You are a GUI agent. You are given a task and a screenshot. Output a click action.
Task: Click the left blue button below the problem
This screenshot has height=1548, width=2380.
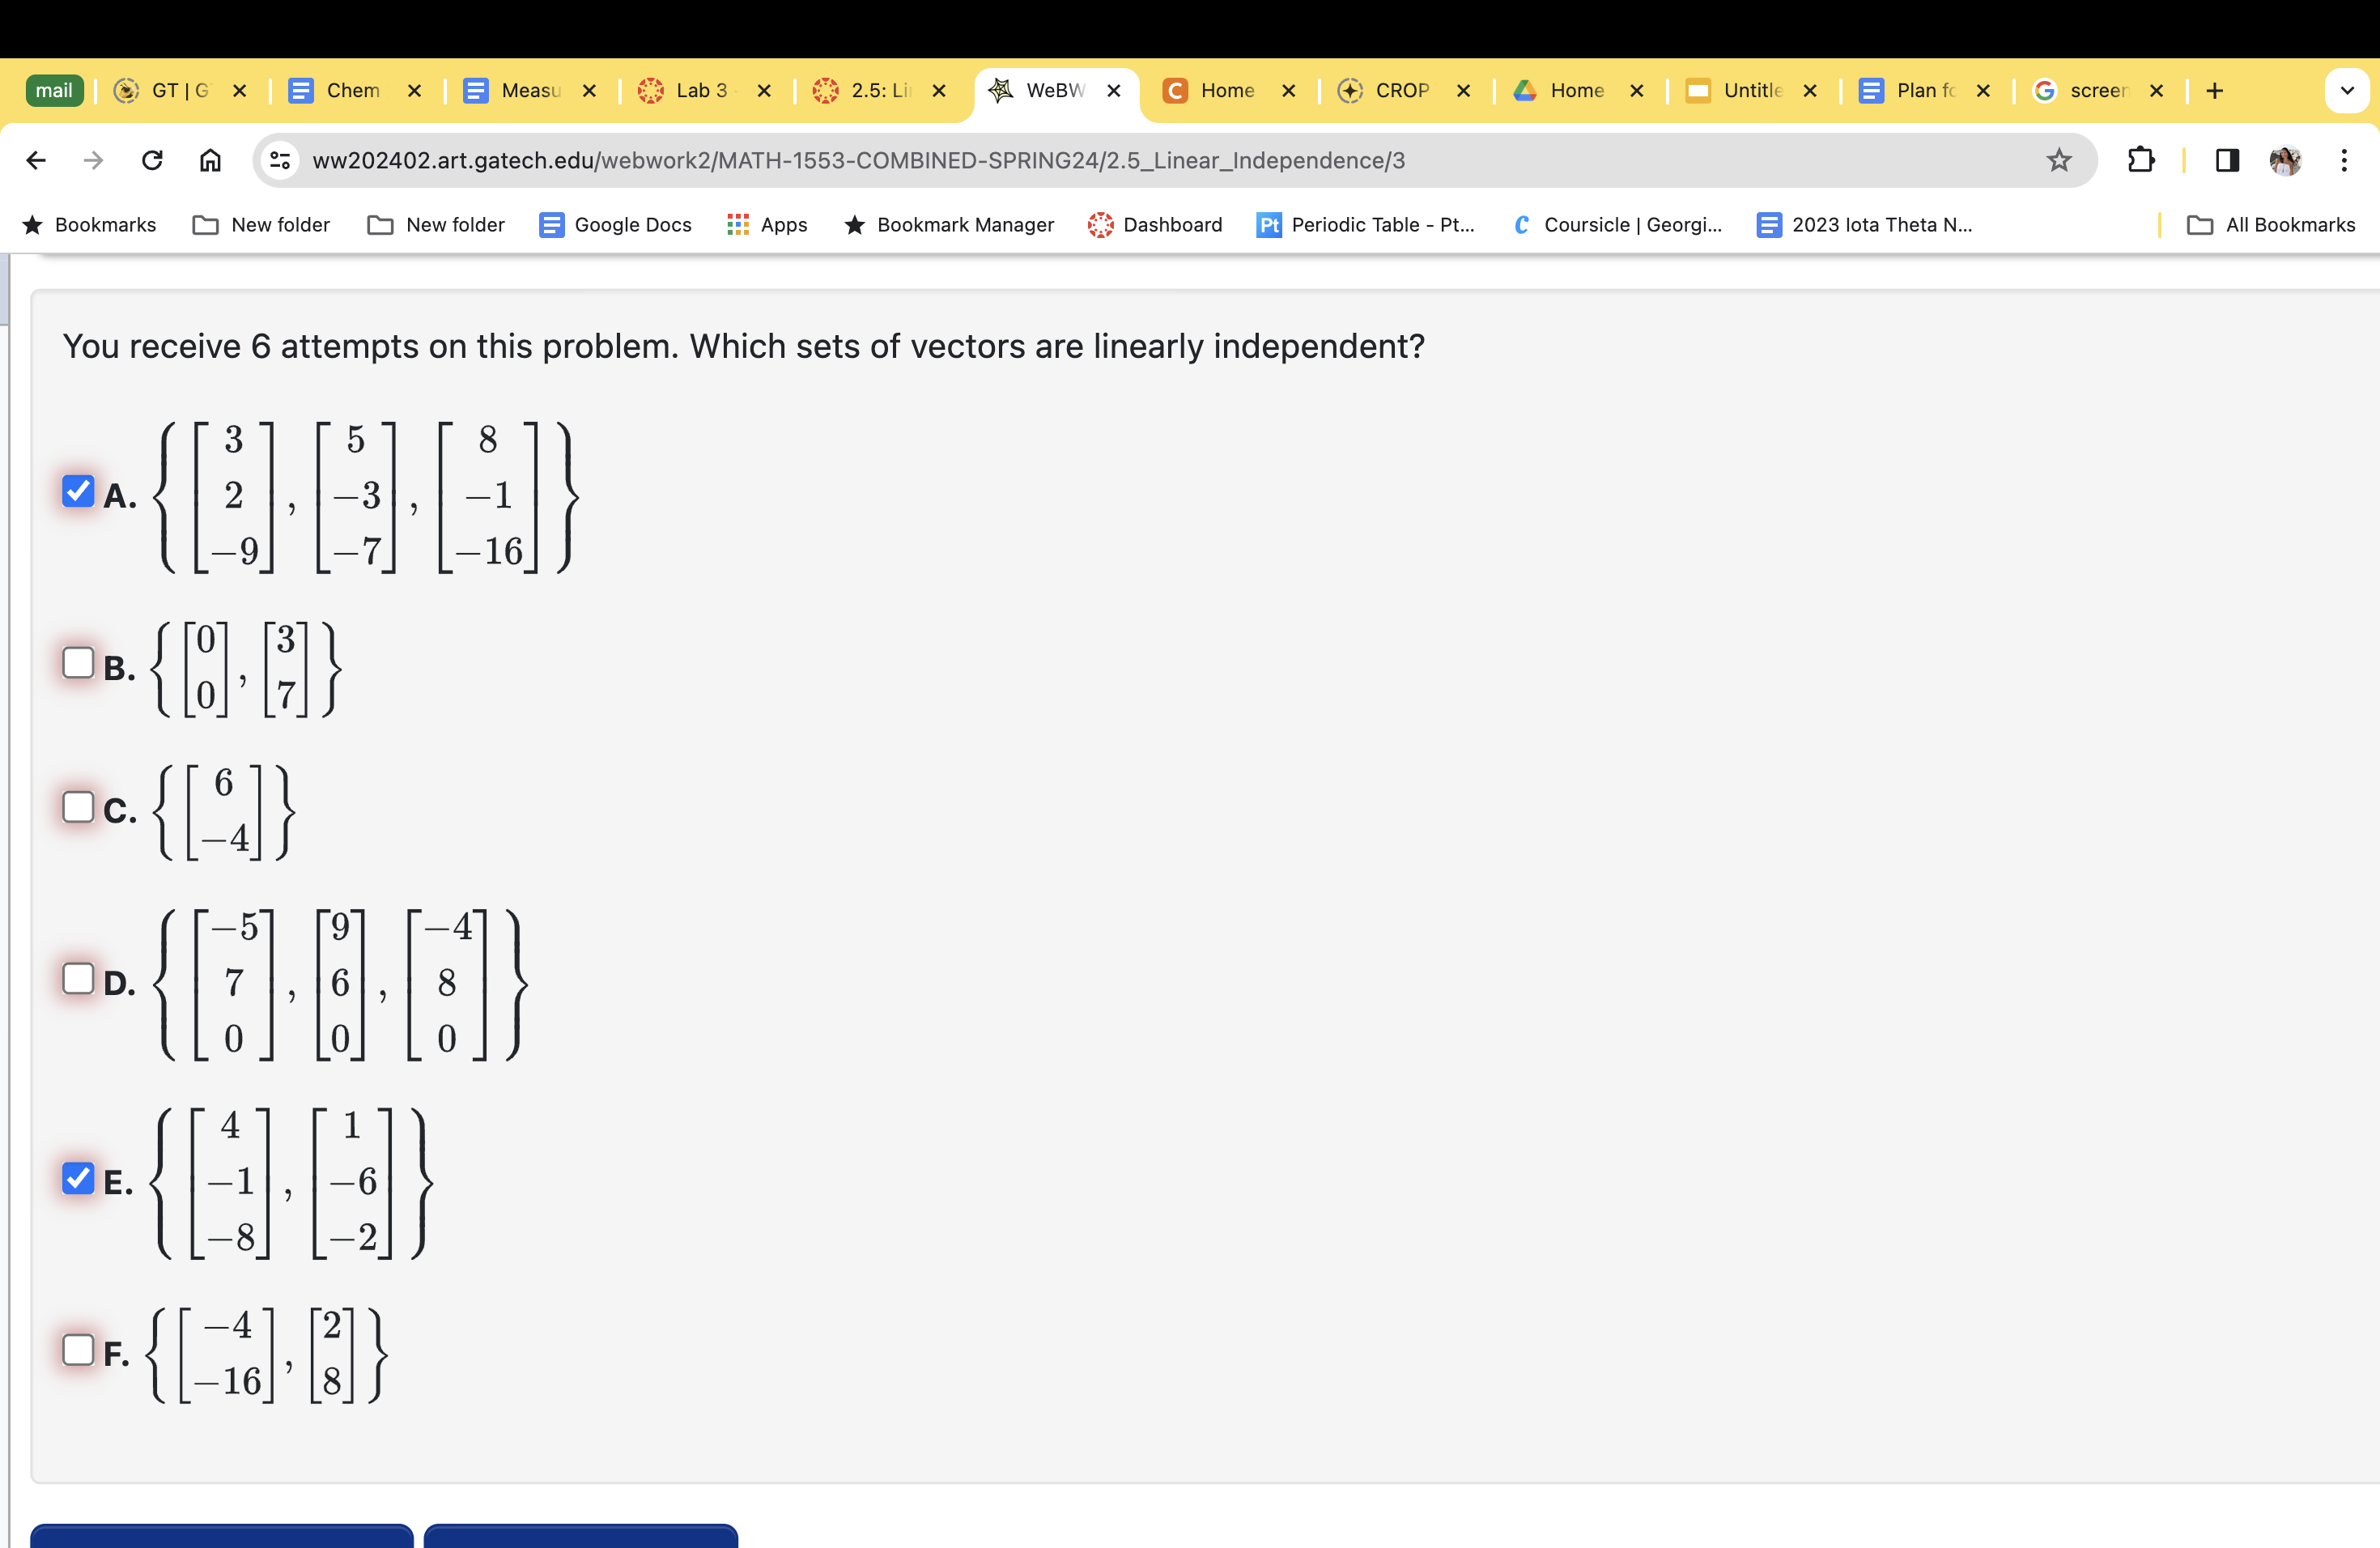[222, 1540]
